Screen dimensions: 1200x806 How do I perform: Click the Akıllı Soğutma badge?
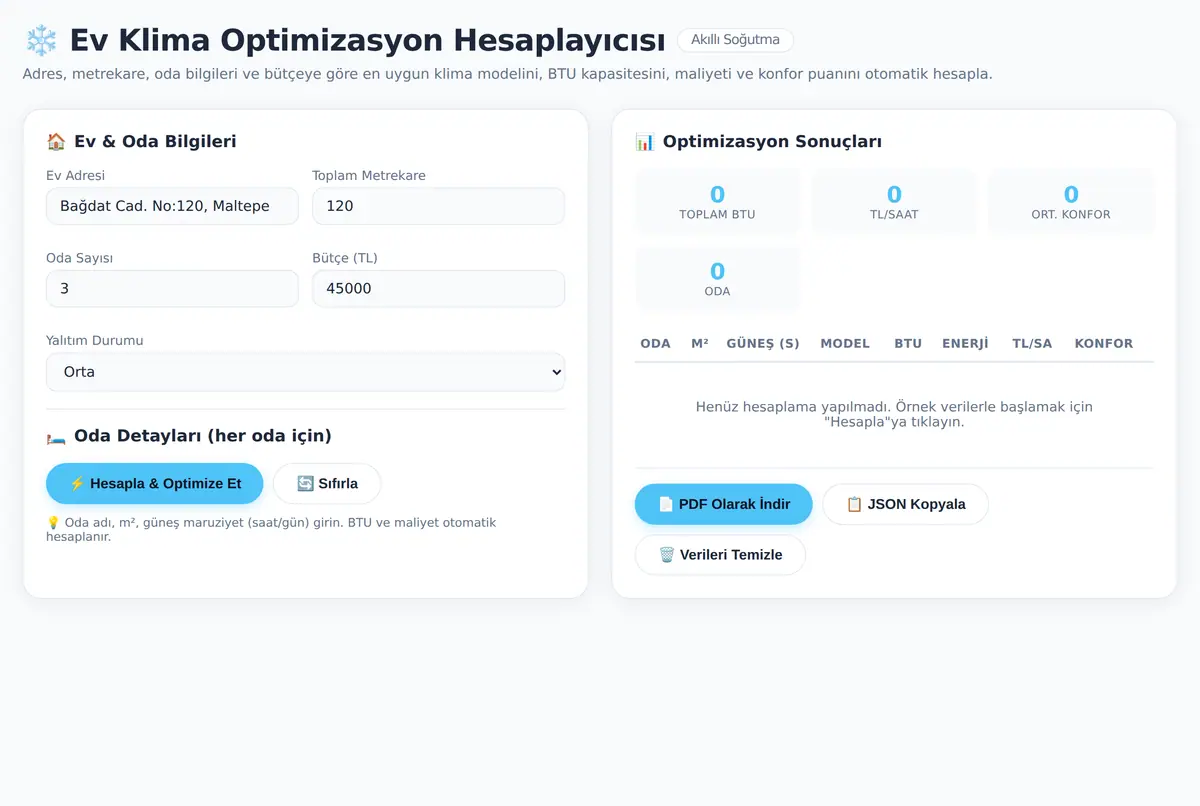(735, 40)
